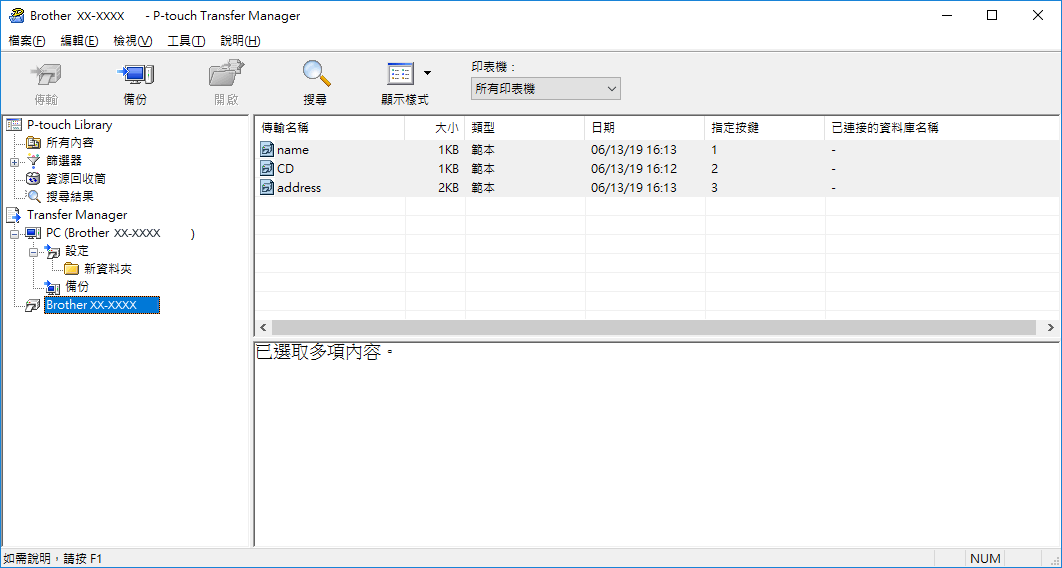Click the 已選取多項內容 preview text
Screen dimensions: 1062x568
tap(324, 353)
